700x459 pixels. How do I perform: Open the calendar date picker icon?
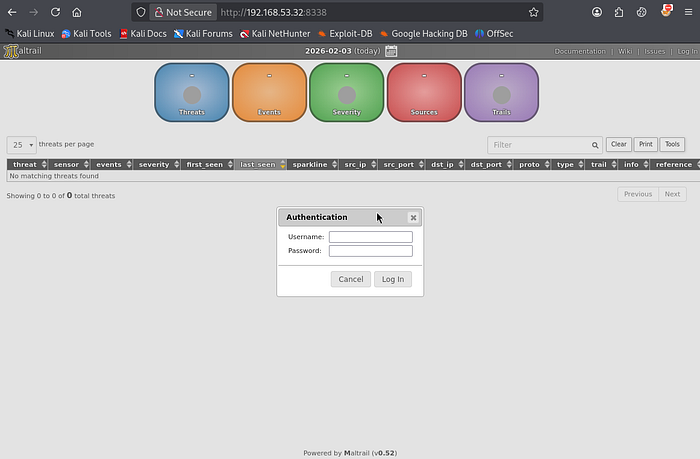tap(391, 51)
